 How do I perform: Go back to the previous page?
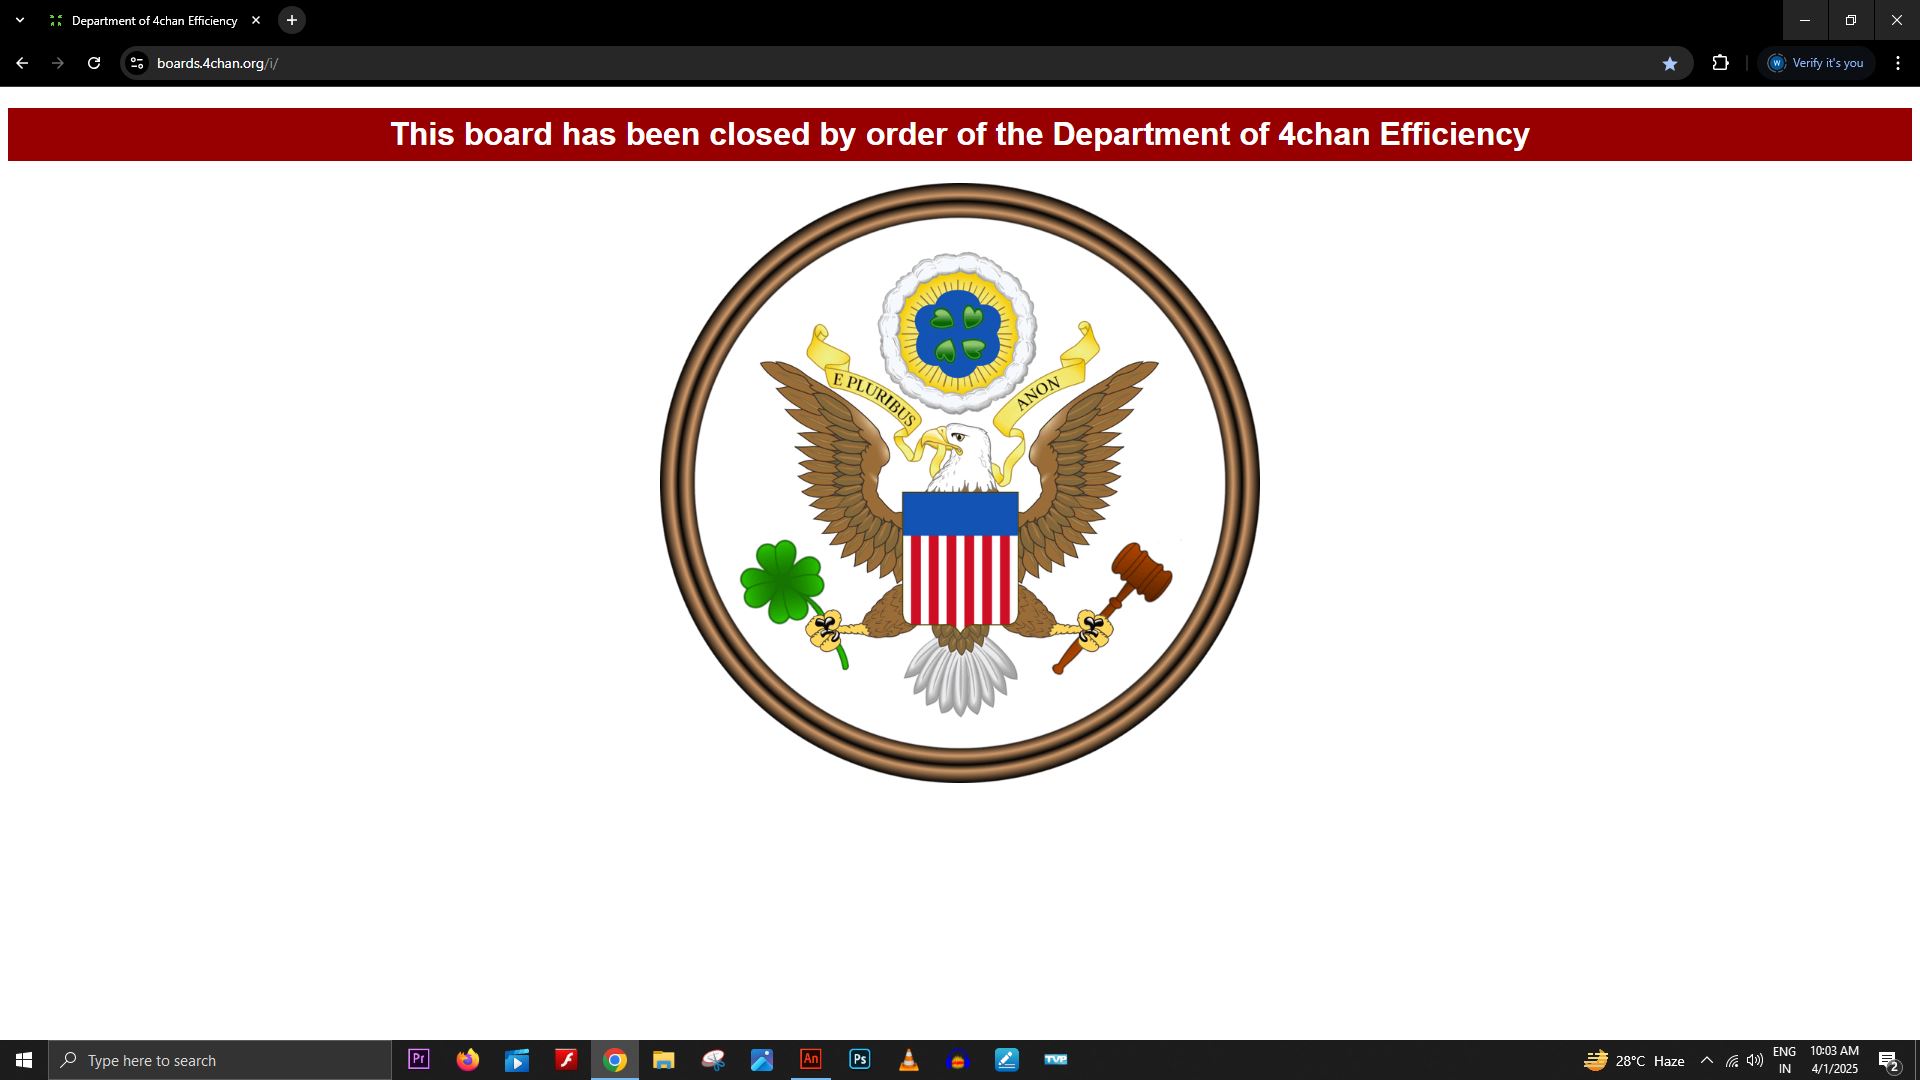coord(22,63)
